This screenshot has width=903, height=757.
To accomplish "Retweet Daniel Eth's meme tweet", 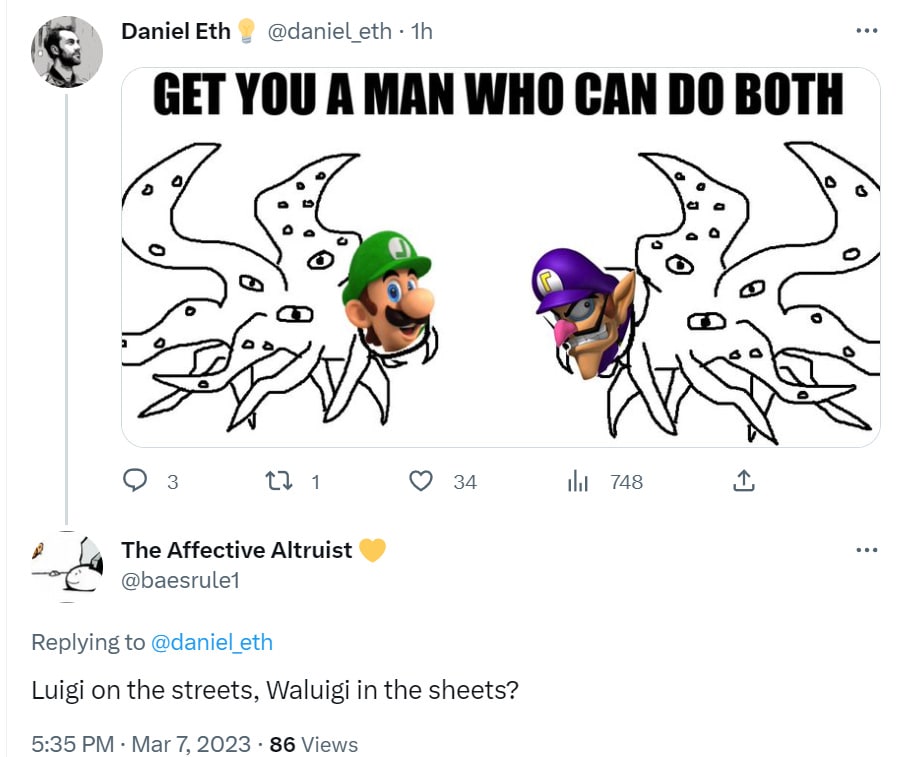I will click(x=279, y=480).
